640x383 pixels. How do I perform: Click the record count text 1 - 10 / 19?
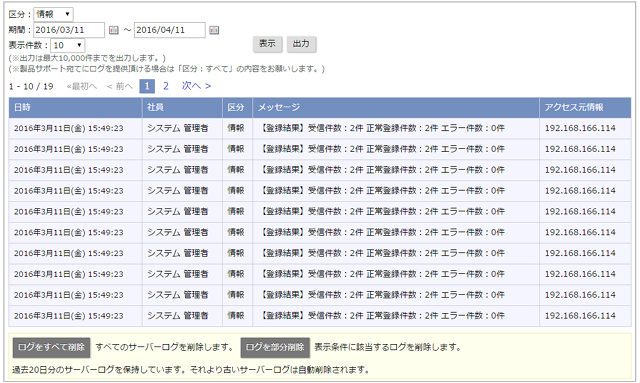pyautogui.click(x=31, y=87)
